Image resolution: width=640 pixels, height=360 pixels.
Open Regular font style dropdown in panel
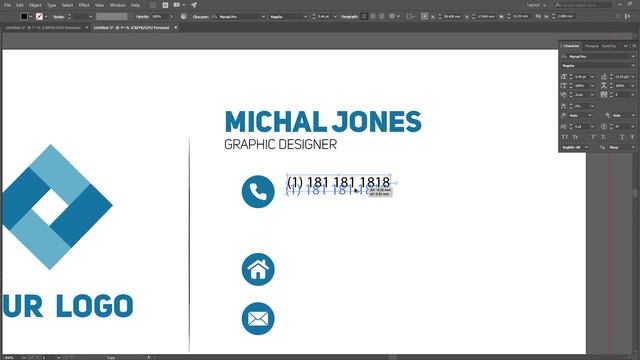[633, 66]
